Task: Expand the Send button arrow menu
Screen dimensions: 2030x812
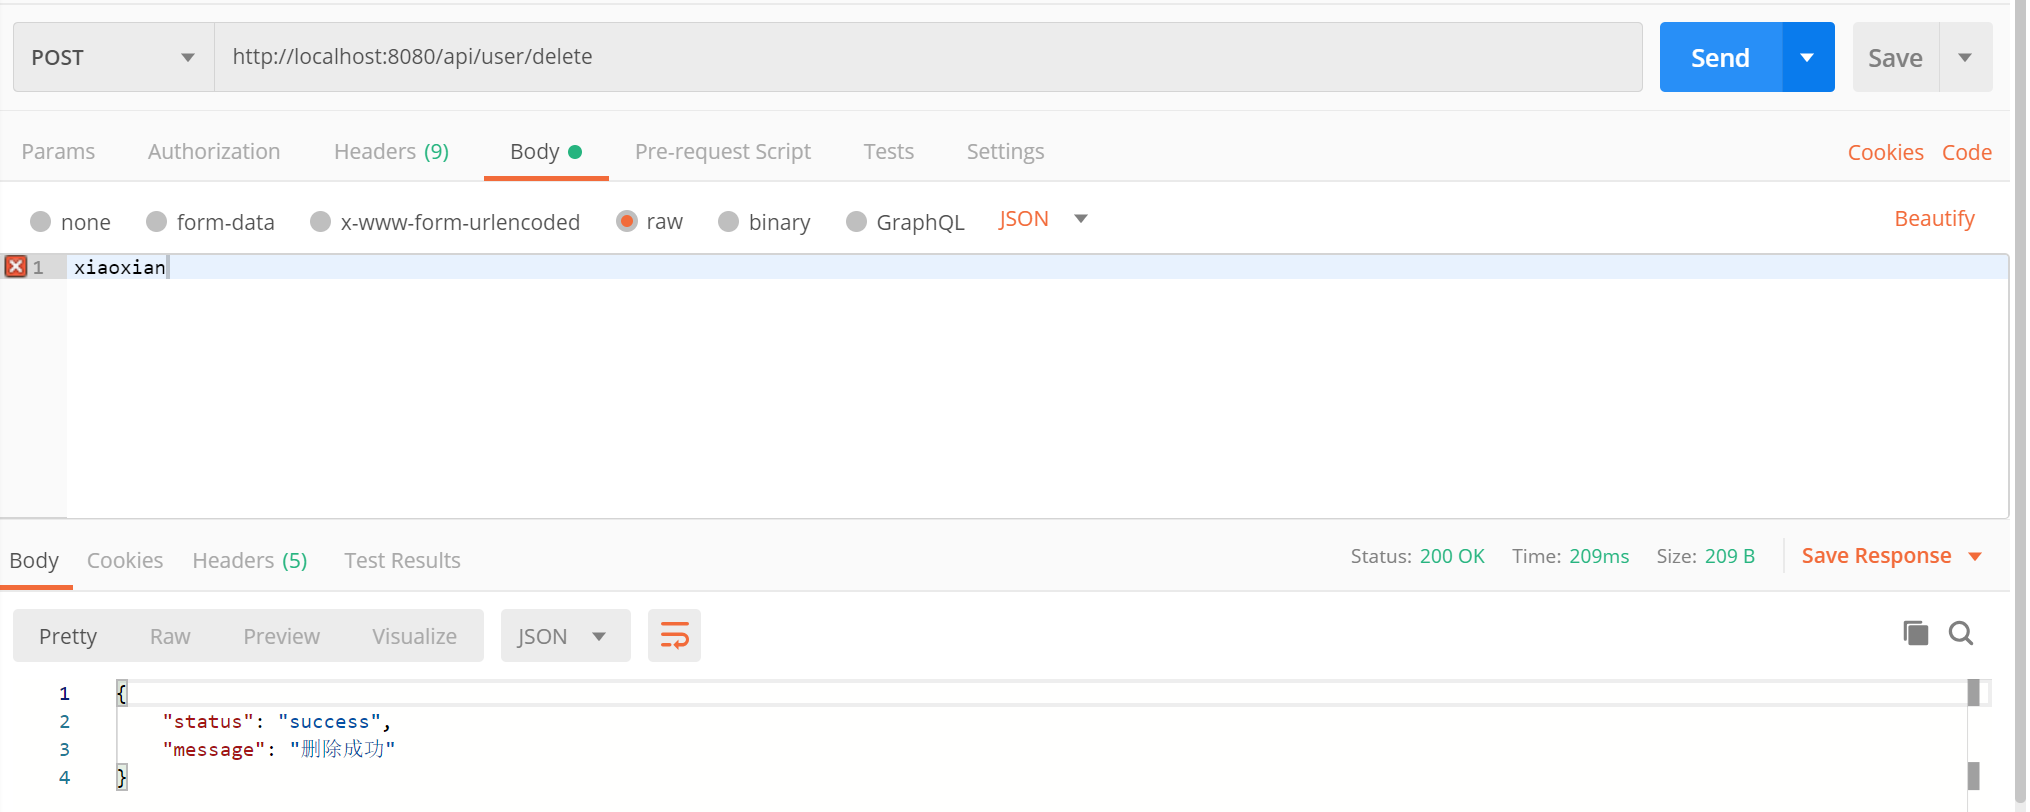Action: tap(1808, 57)
